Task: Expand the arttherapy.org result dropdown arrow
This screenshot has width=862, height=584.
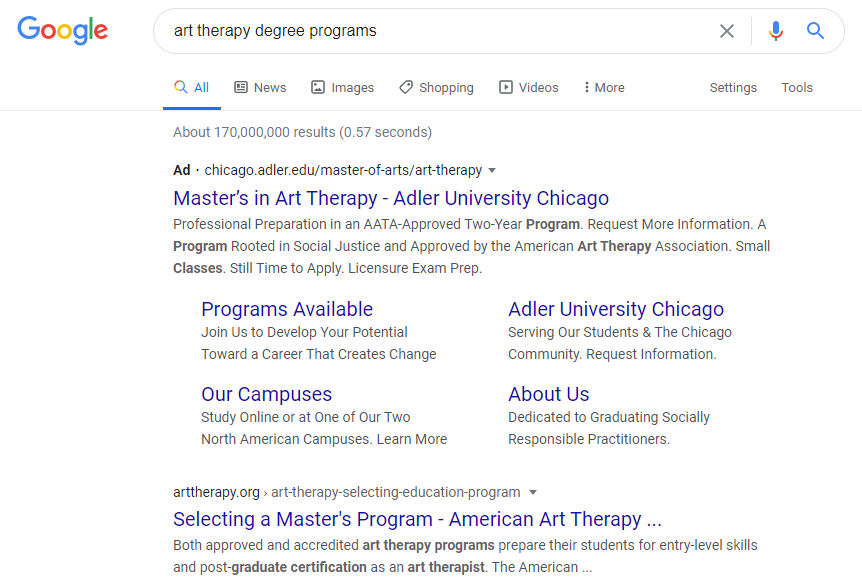Action: click(x=533, y=492)
